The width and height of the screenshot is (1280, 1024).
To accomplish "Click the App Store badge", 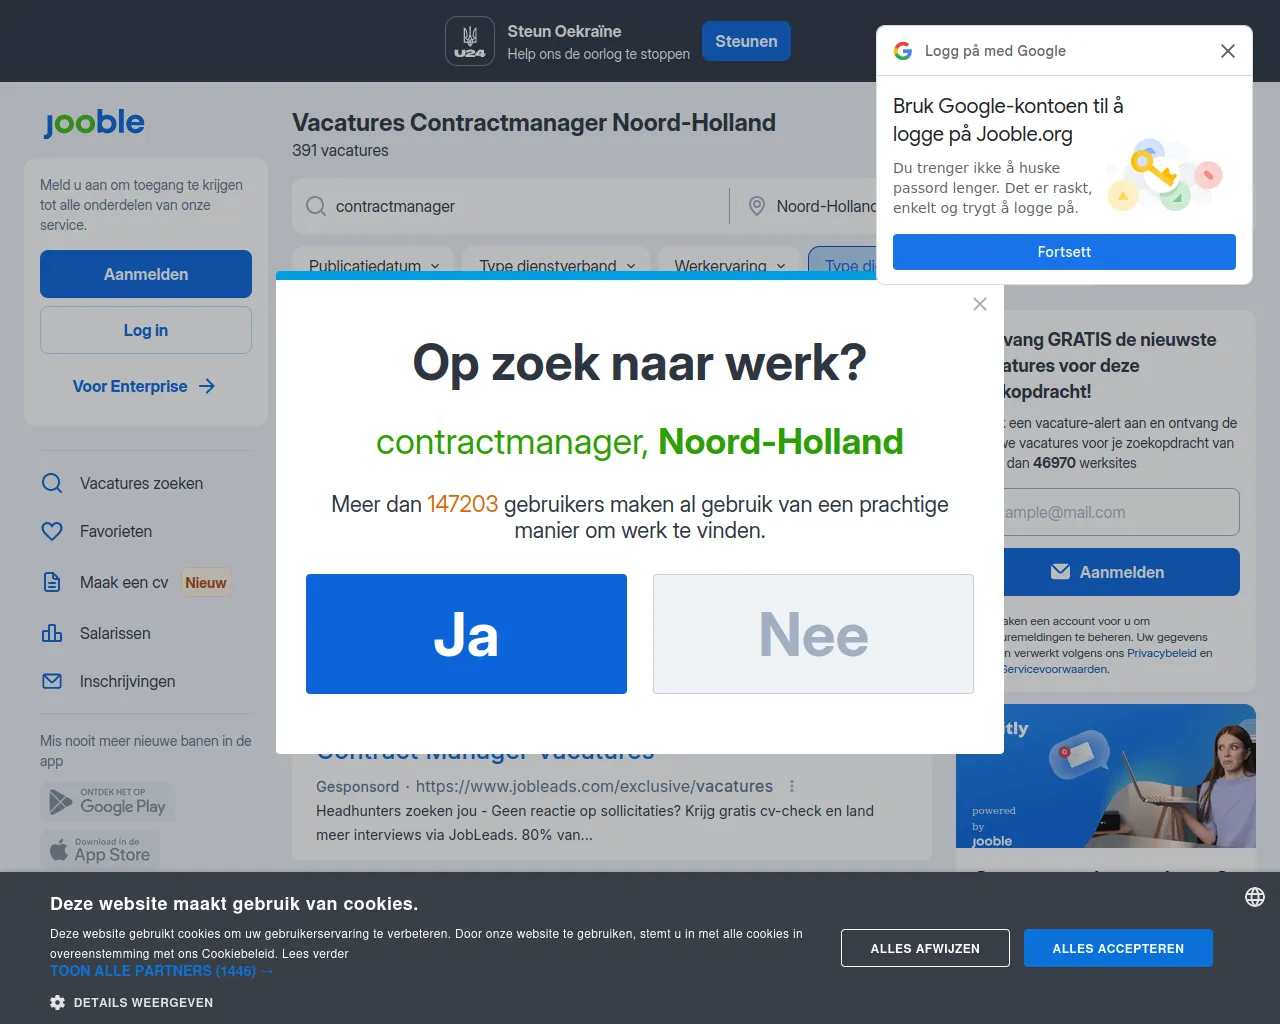I will pos(100,850).
